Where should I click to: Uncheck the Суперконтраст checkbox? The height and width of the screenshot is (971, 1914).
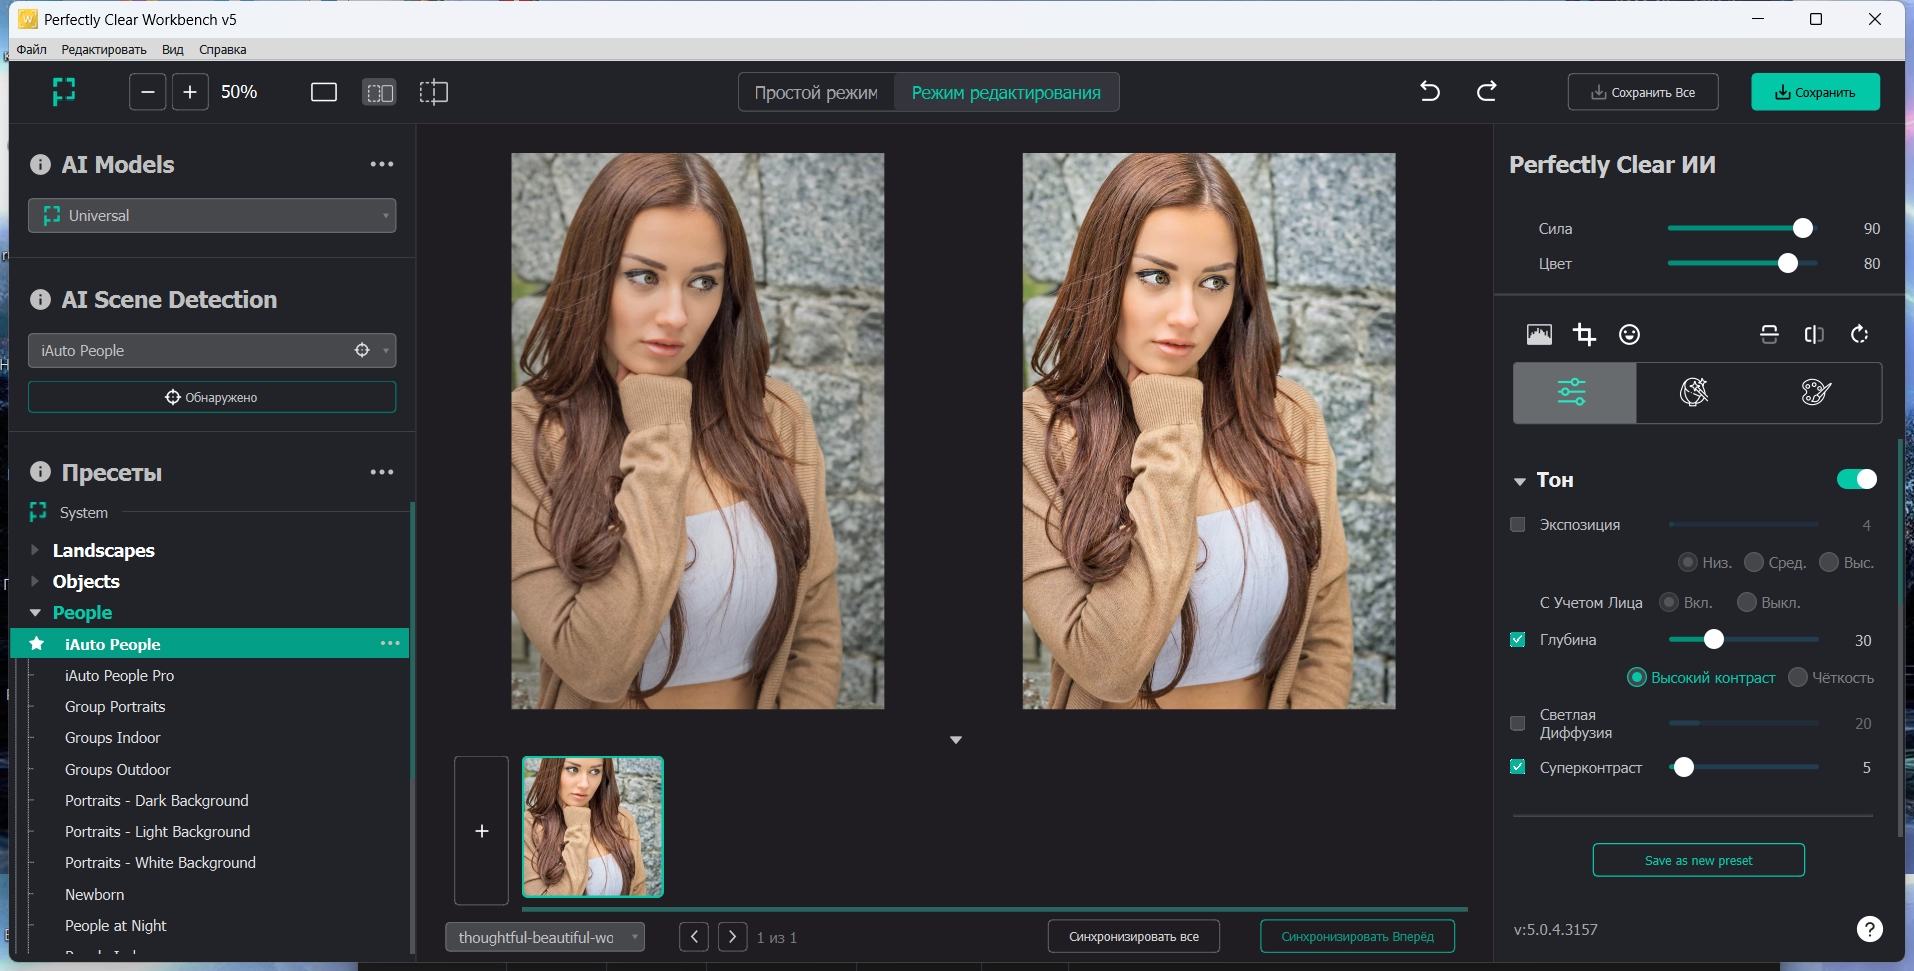click(1518, 767)
